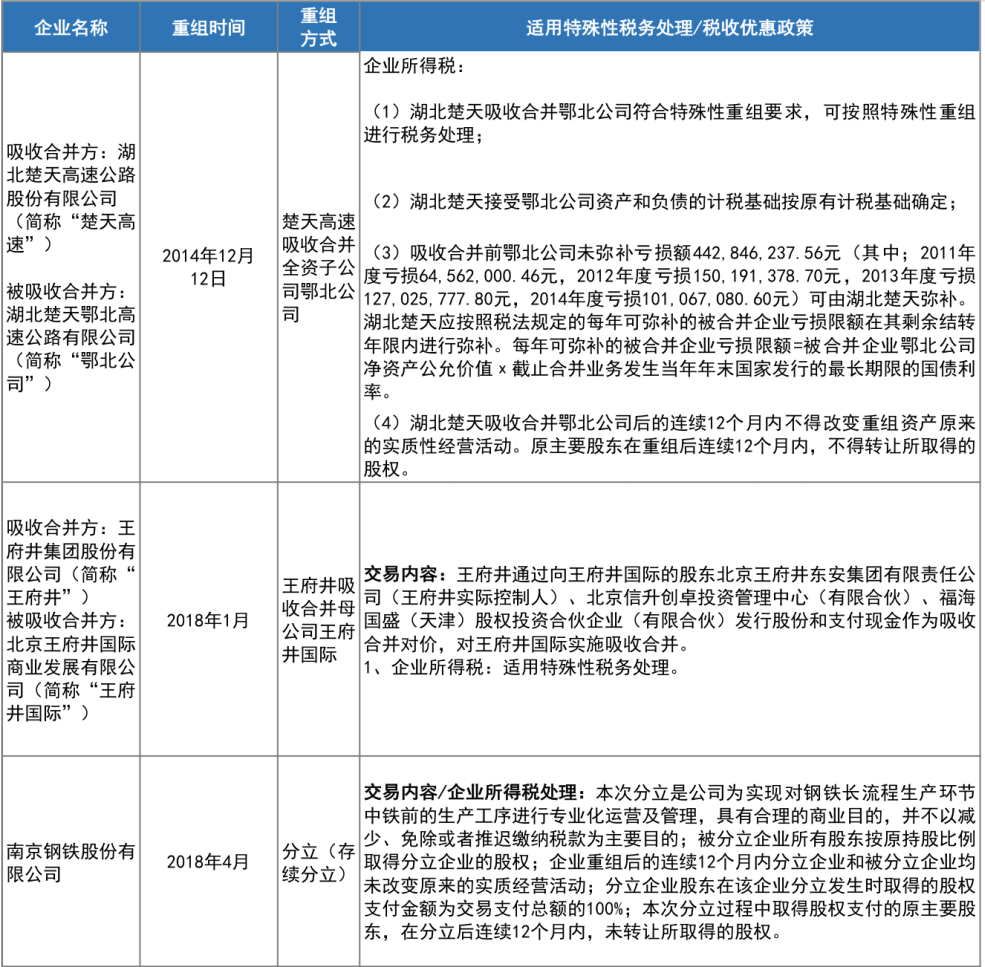
Task: Click the 王府井集团股份有限公司 company cell
Action: pos(70,619)
